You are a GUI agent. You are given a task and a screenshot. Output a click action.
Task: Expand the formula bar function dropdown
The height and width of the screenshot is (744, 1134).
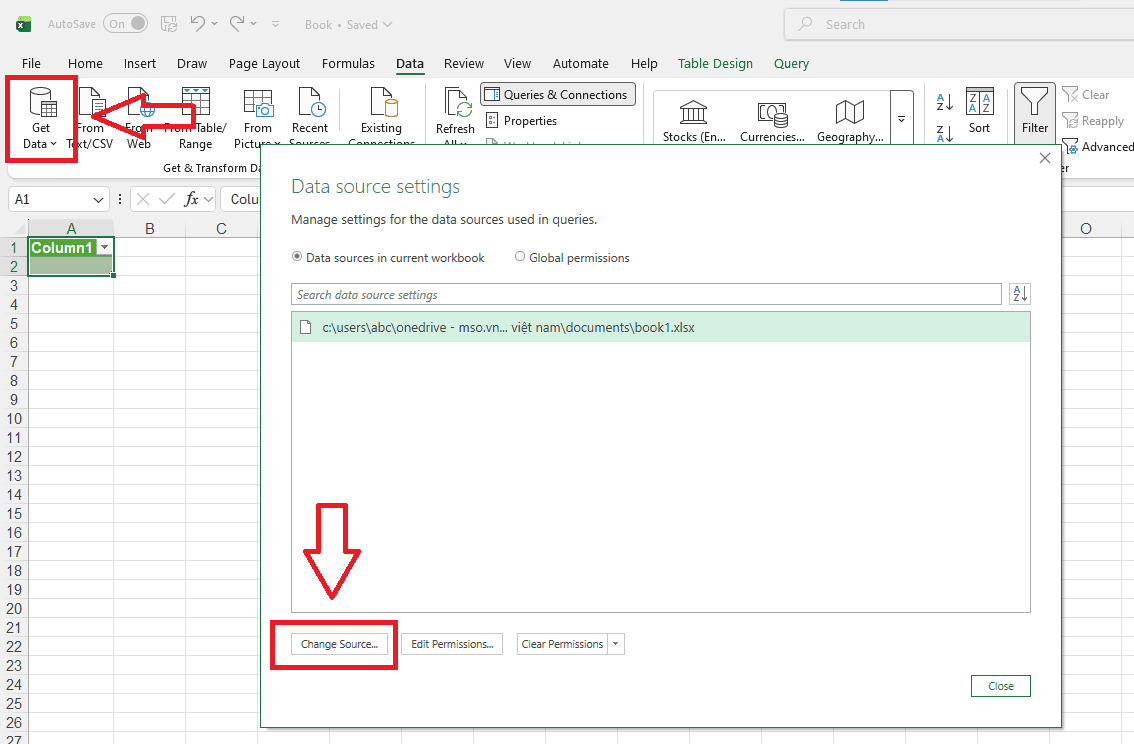click(x=208, y=199)
